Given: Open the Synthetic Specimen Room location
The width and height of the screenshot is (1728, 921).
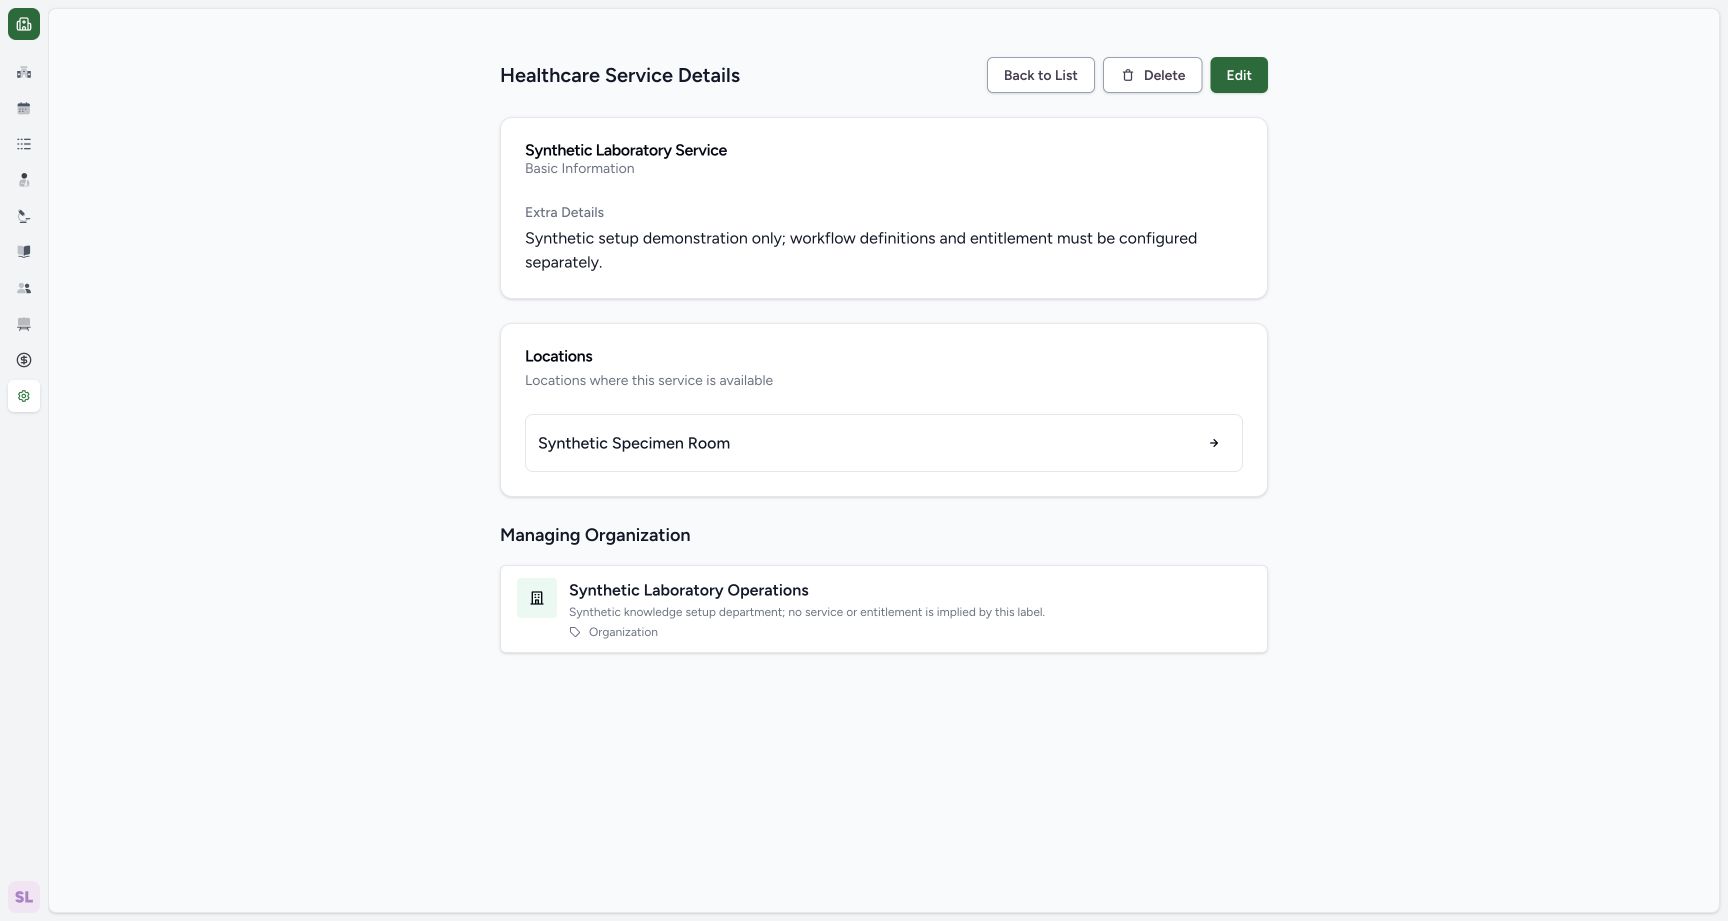Looking at the screenshot, I should tap(884, 443).
